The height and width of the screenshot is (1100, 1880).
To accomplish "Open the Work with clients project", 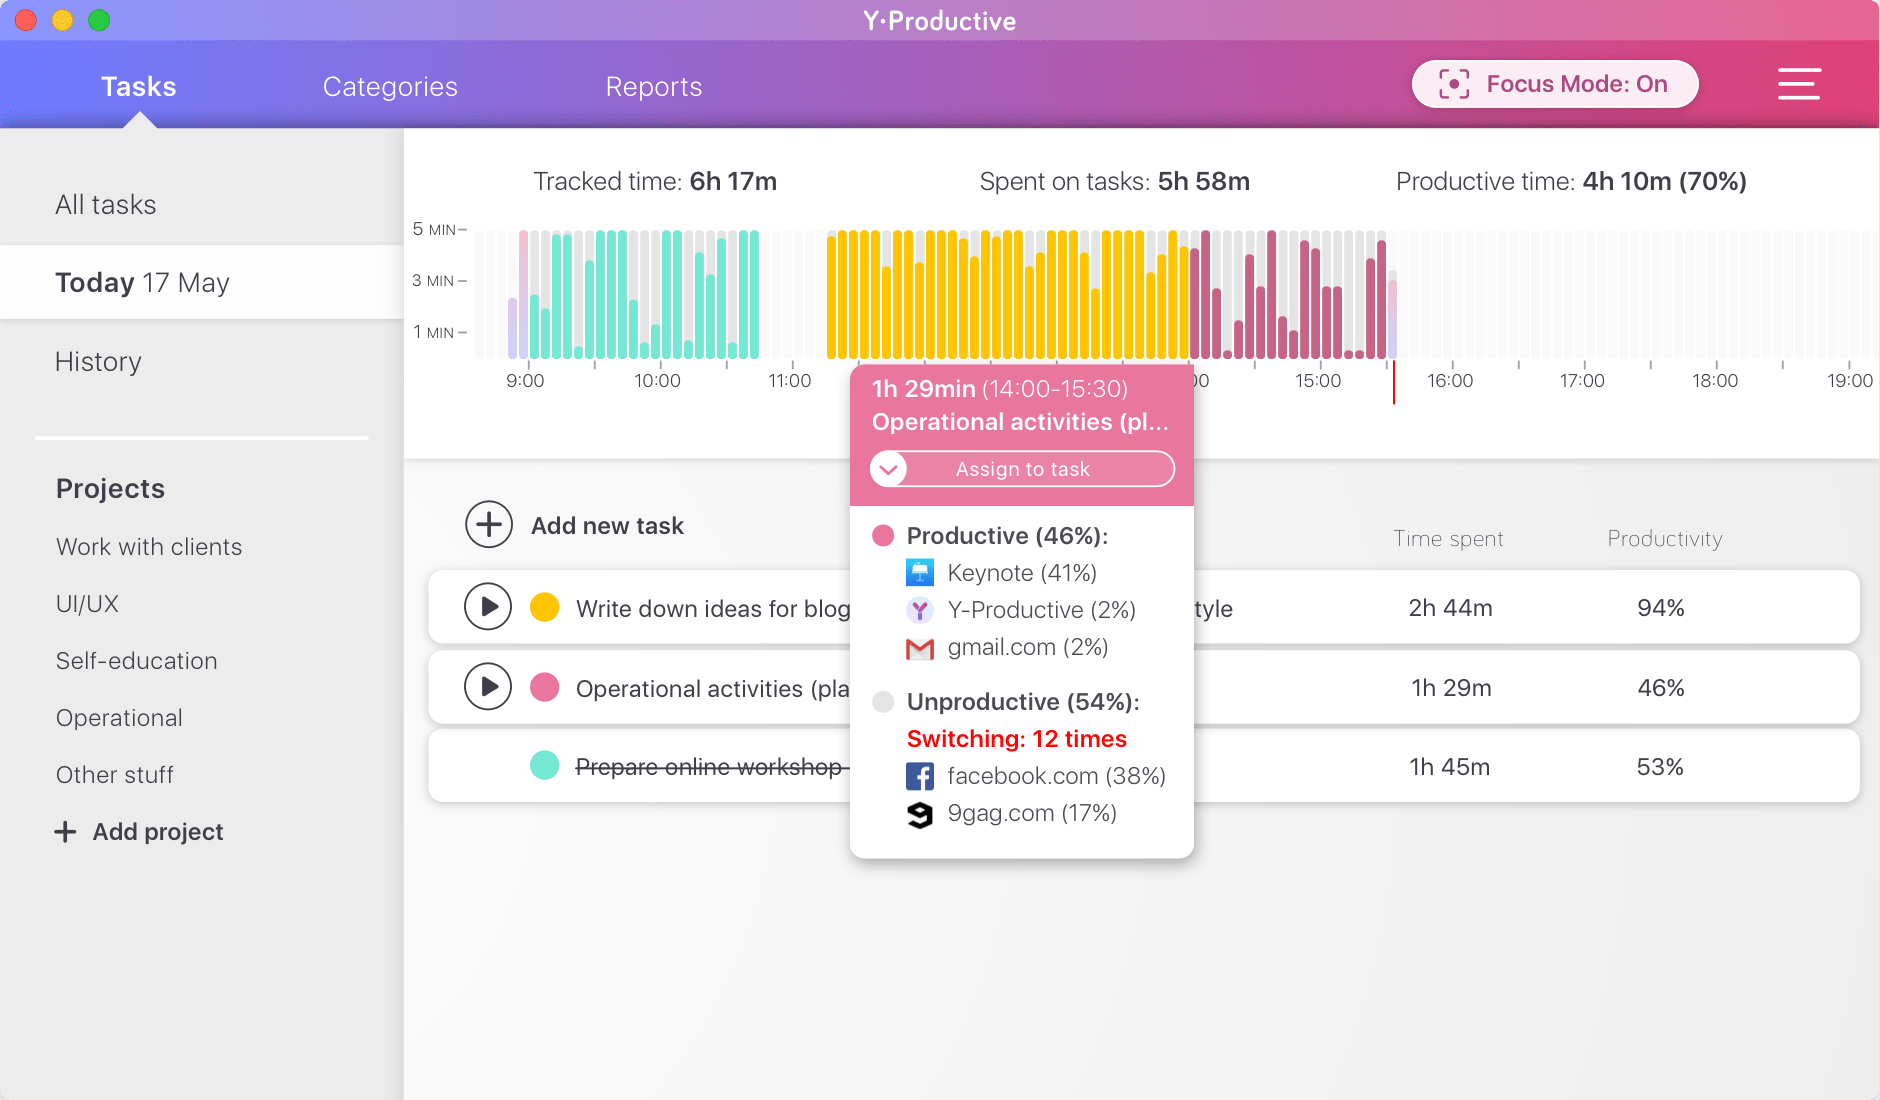I will point(149,547).
